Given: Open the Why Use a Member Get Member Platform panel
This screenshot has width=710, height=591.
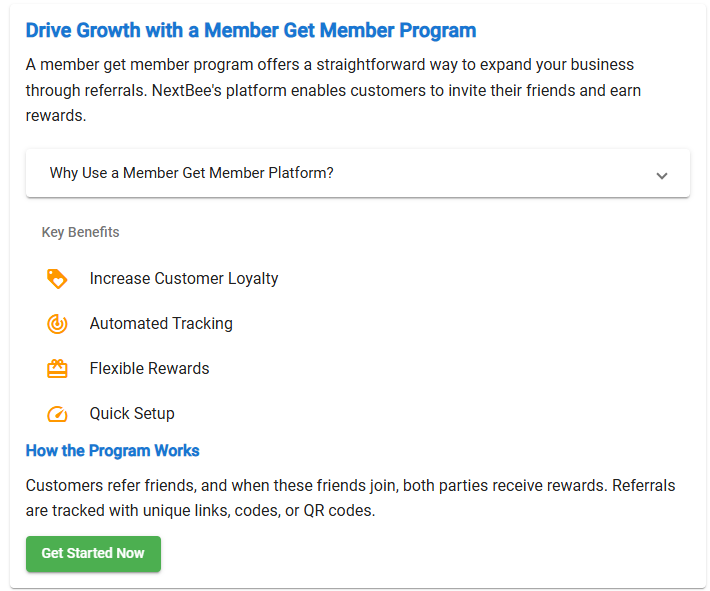Looking at the screenshot, I should click(358, 173).
